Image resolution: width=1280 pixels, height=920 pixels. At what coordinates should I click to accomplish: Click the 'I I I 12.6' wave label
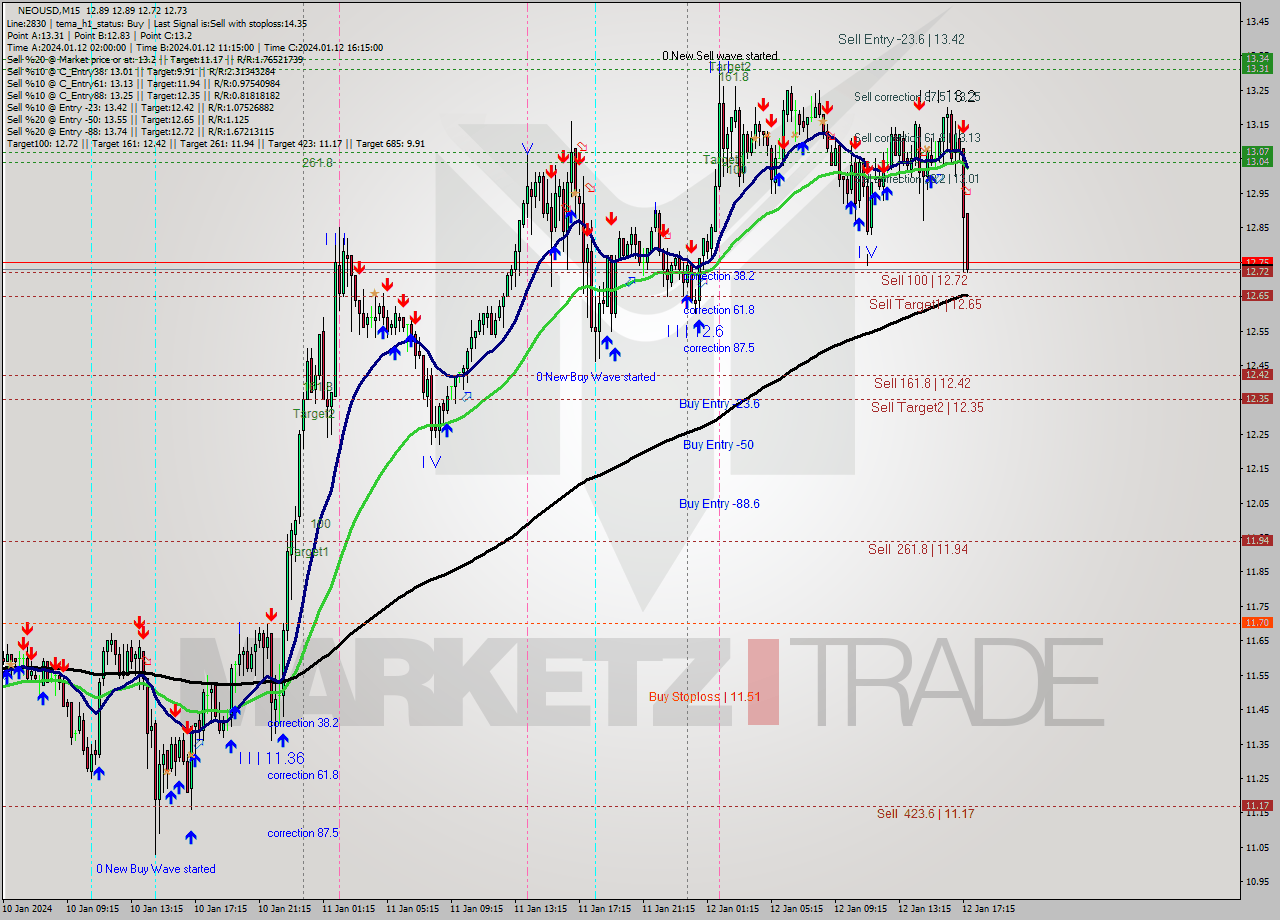click(695, 331)
